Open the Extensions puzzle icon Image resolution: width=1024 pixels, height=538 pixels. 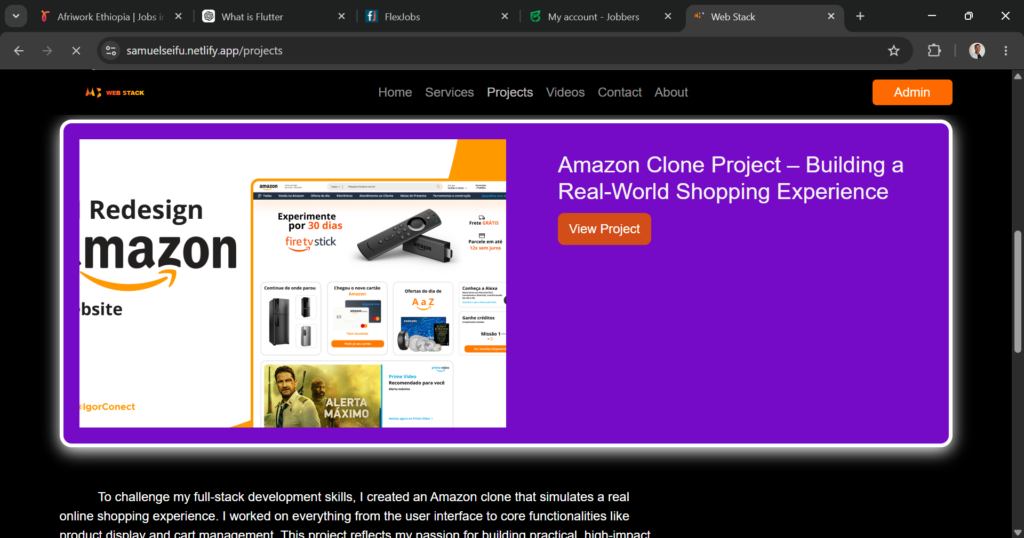935,50
